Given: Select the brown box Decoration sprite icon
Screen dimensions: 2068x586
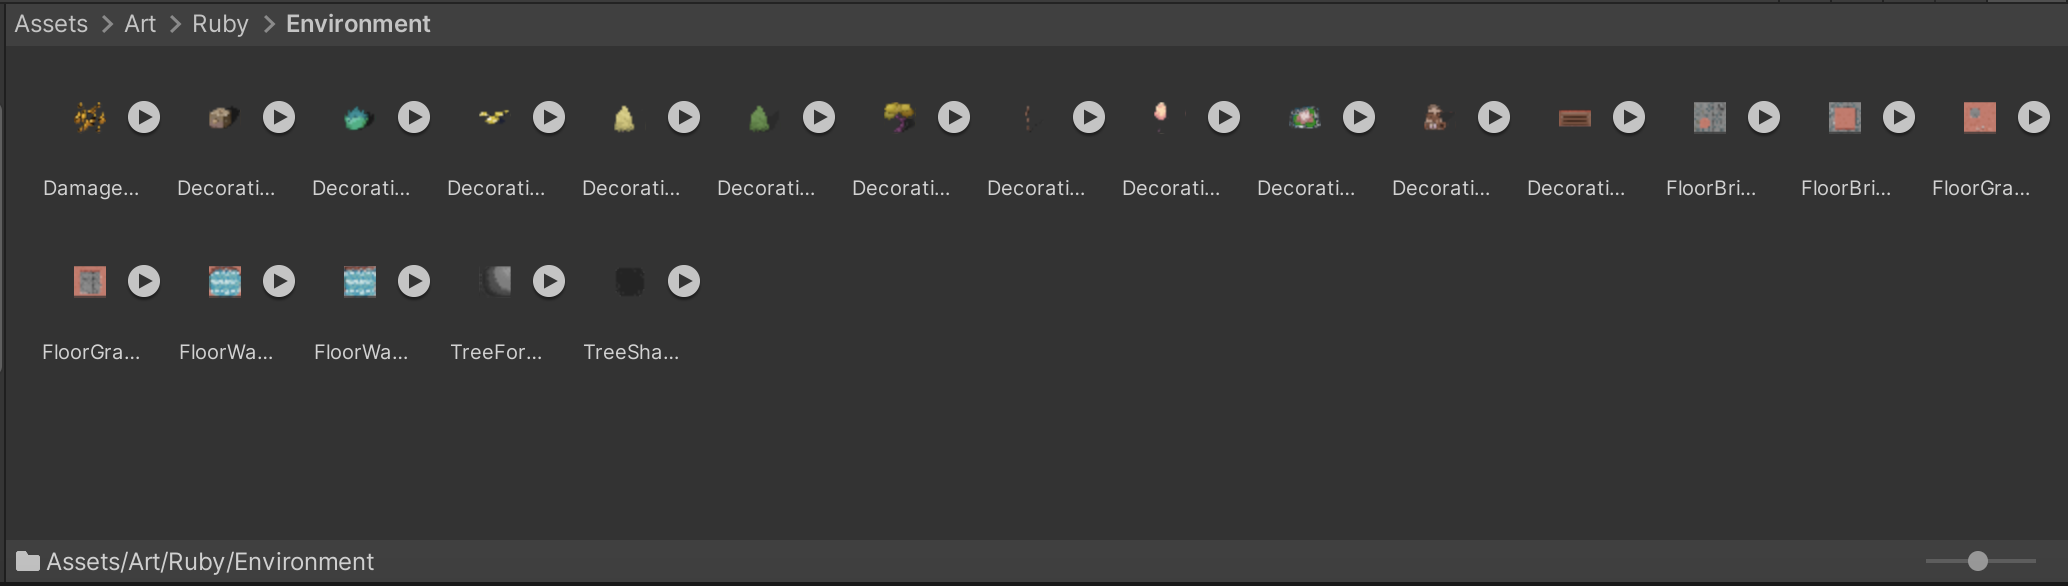Looking at the screenshot, I should pyautogui.click(x=222, y=118).
